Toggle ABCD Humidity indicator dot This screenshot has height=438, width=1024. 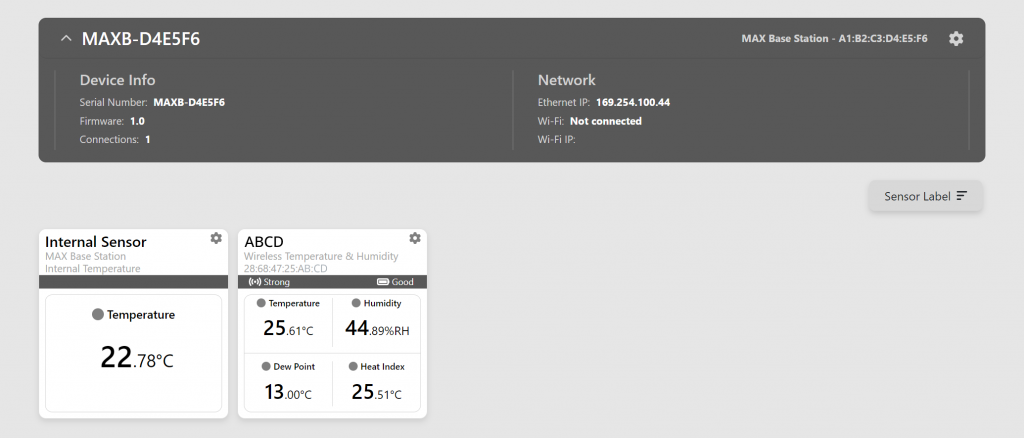click(x=356, y=303)
